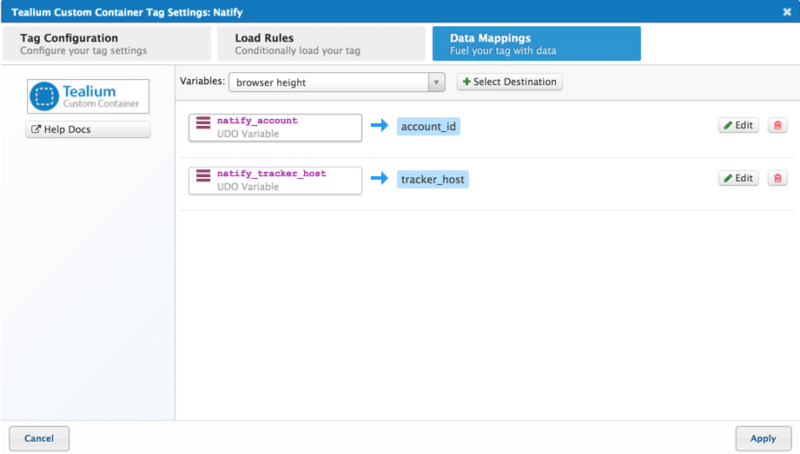Click the browser height variable combo box
800x454 pixels.
coord(329,82)
